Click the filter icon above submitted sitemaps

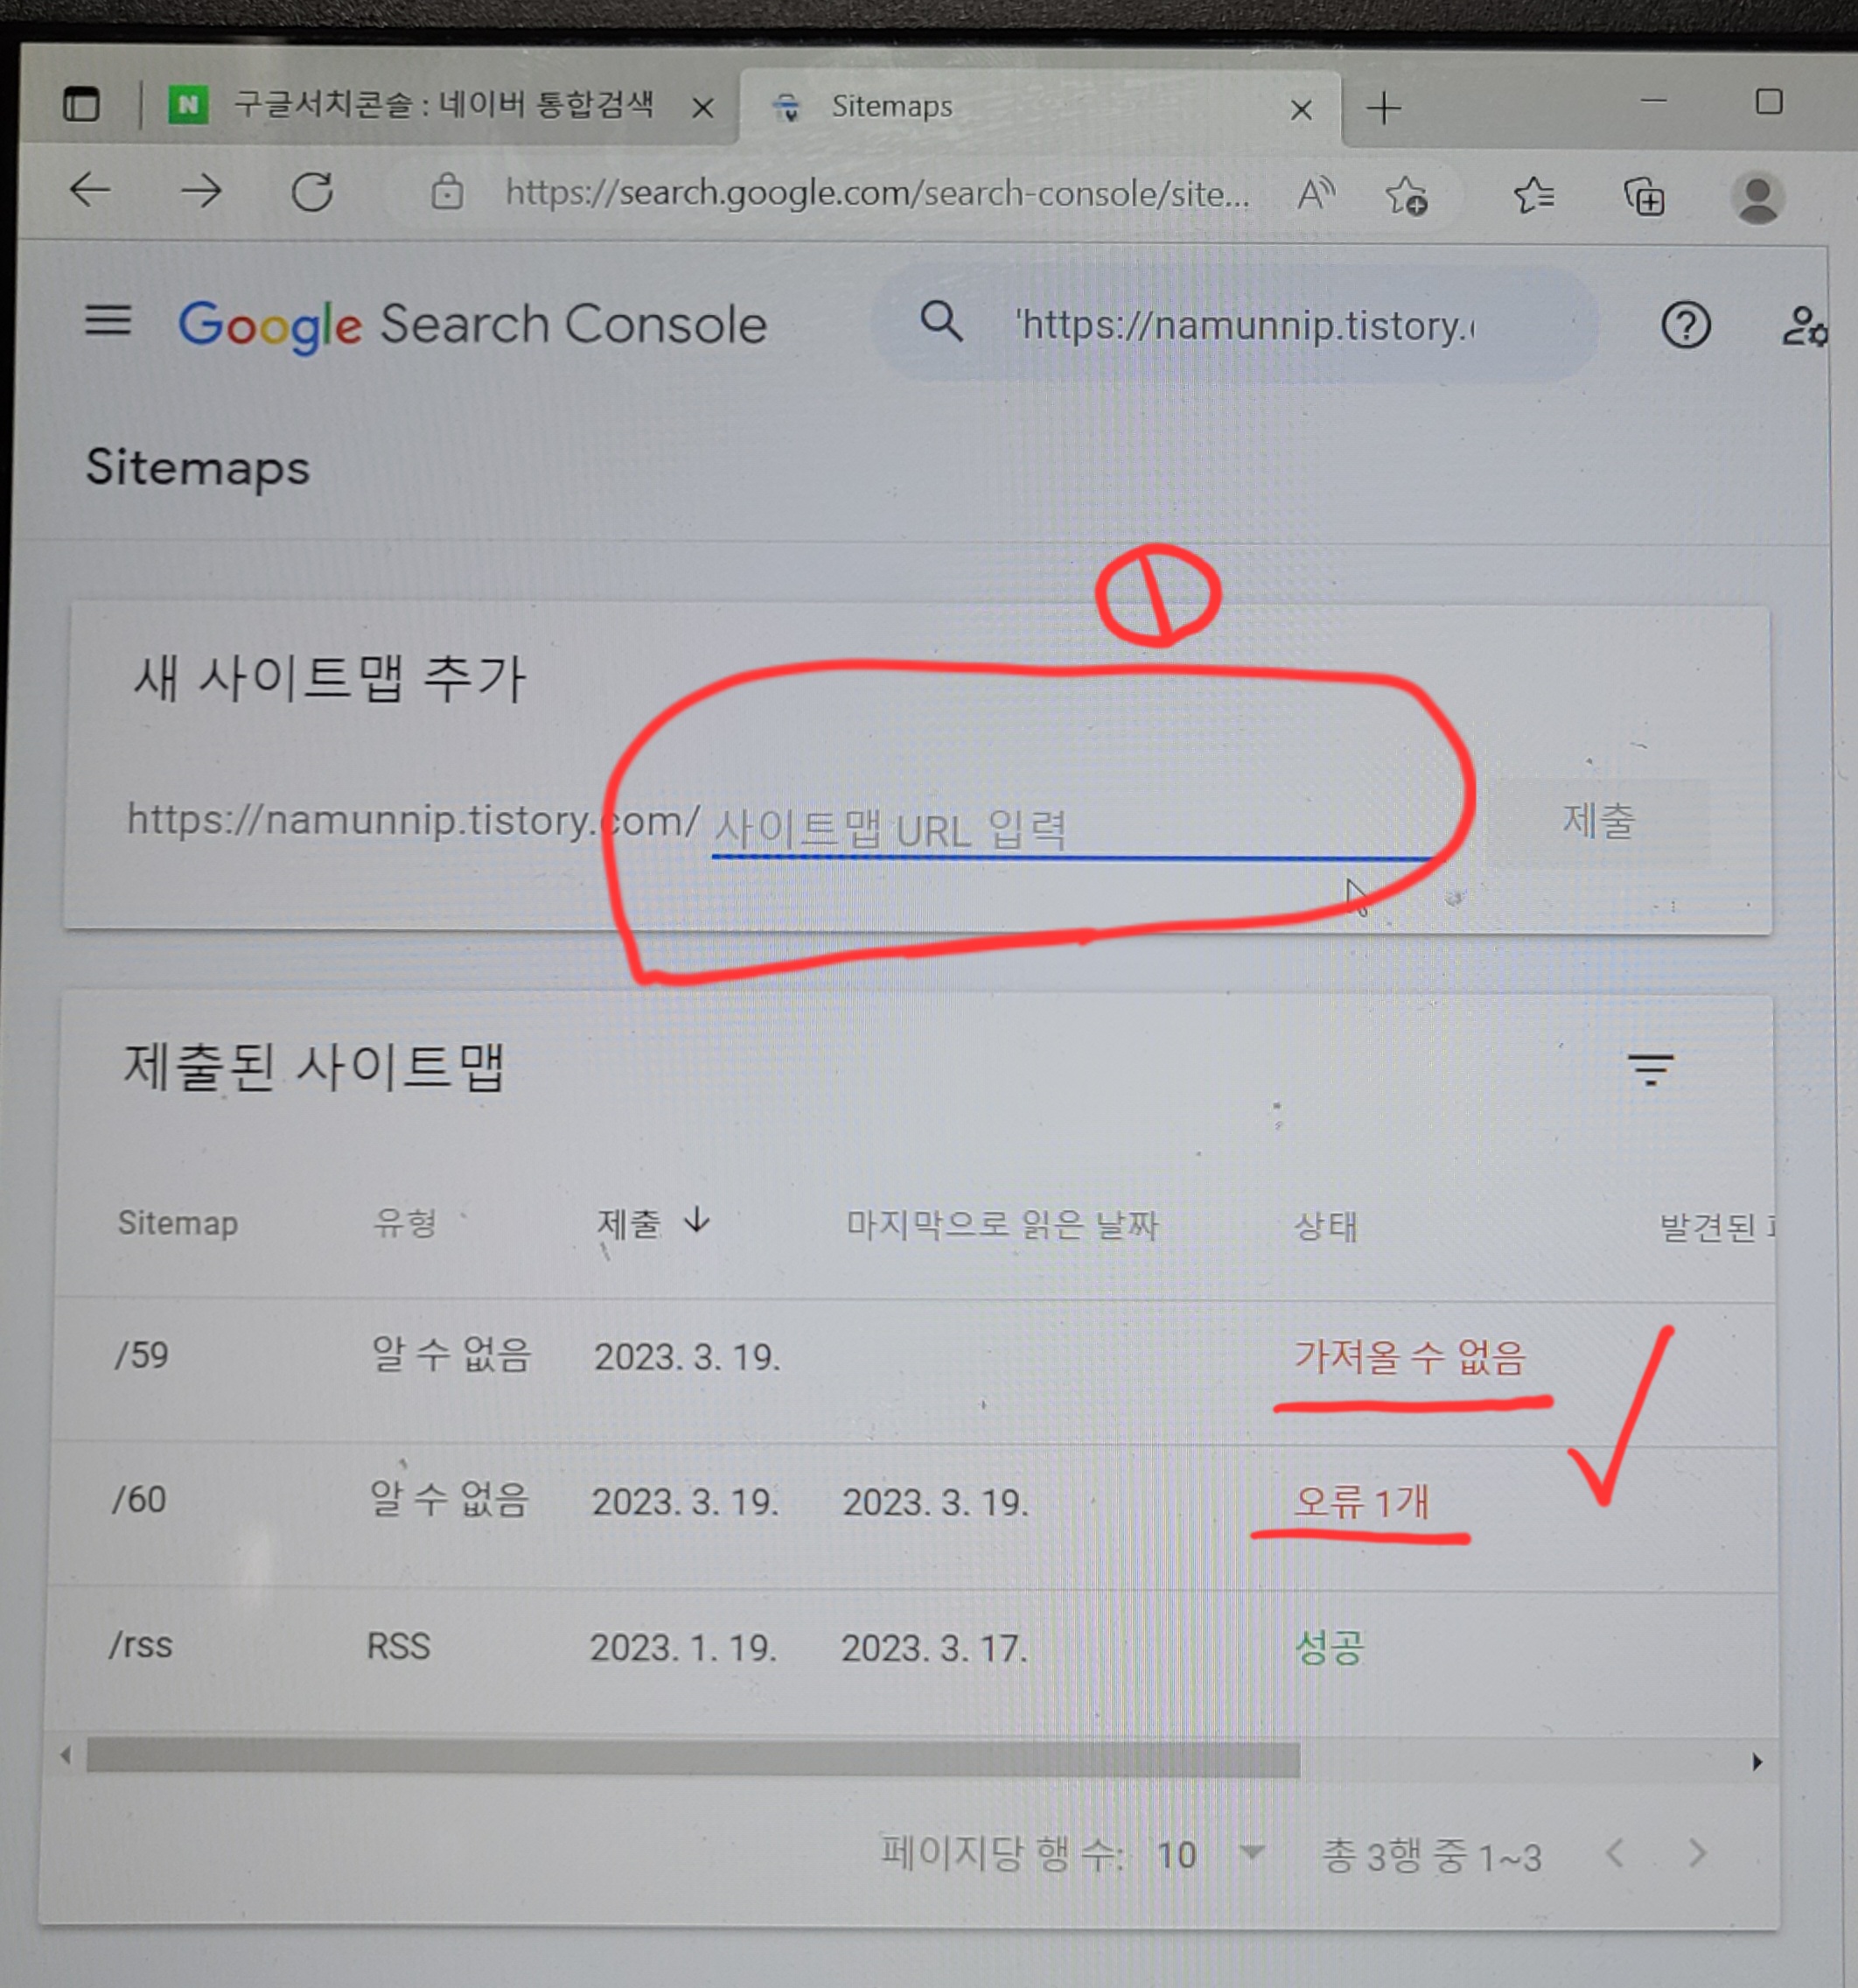pos(1650,1069)
